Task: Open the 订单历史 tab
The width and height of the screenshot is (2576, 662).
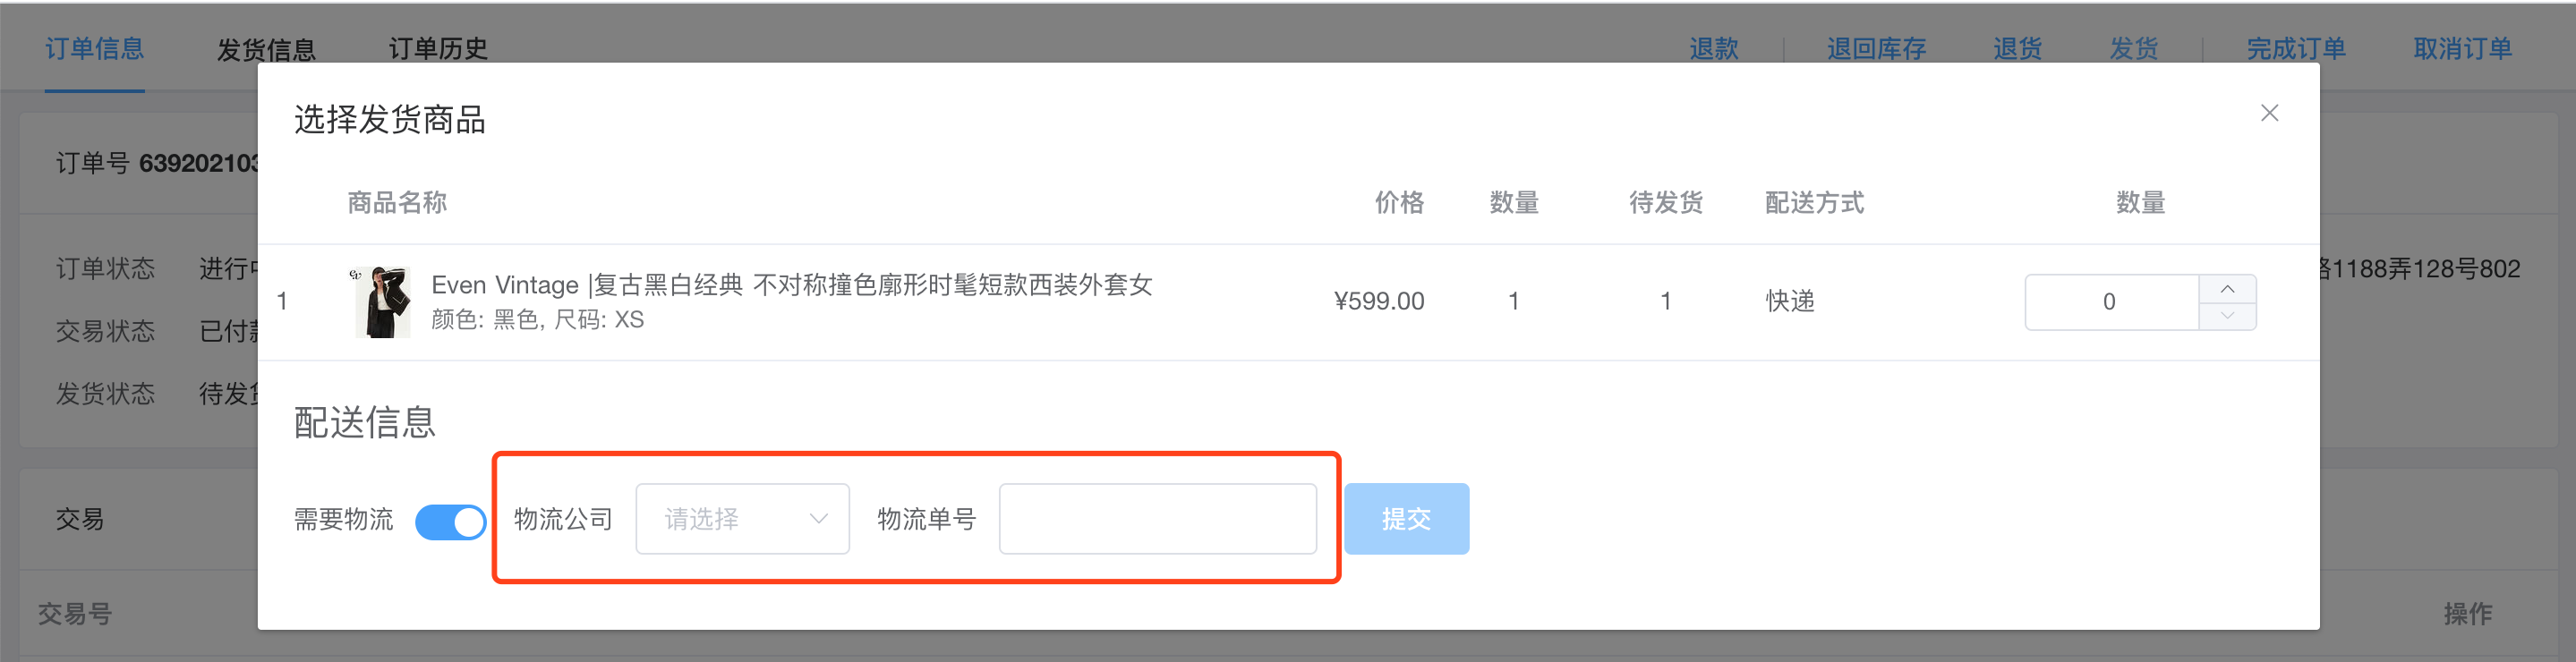Action: tap(438, 48)
